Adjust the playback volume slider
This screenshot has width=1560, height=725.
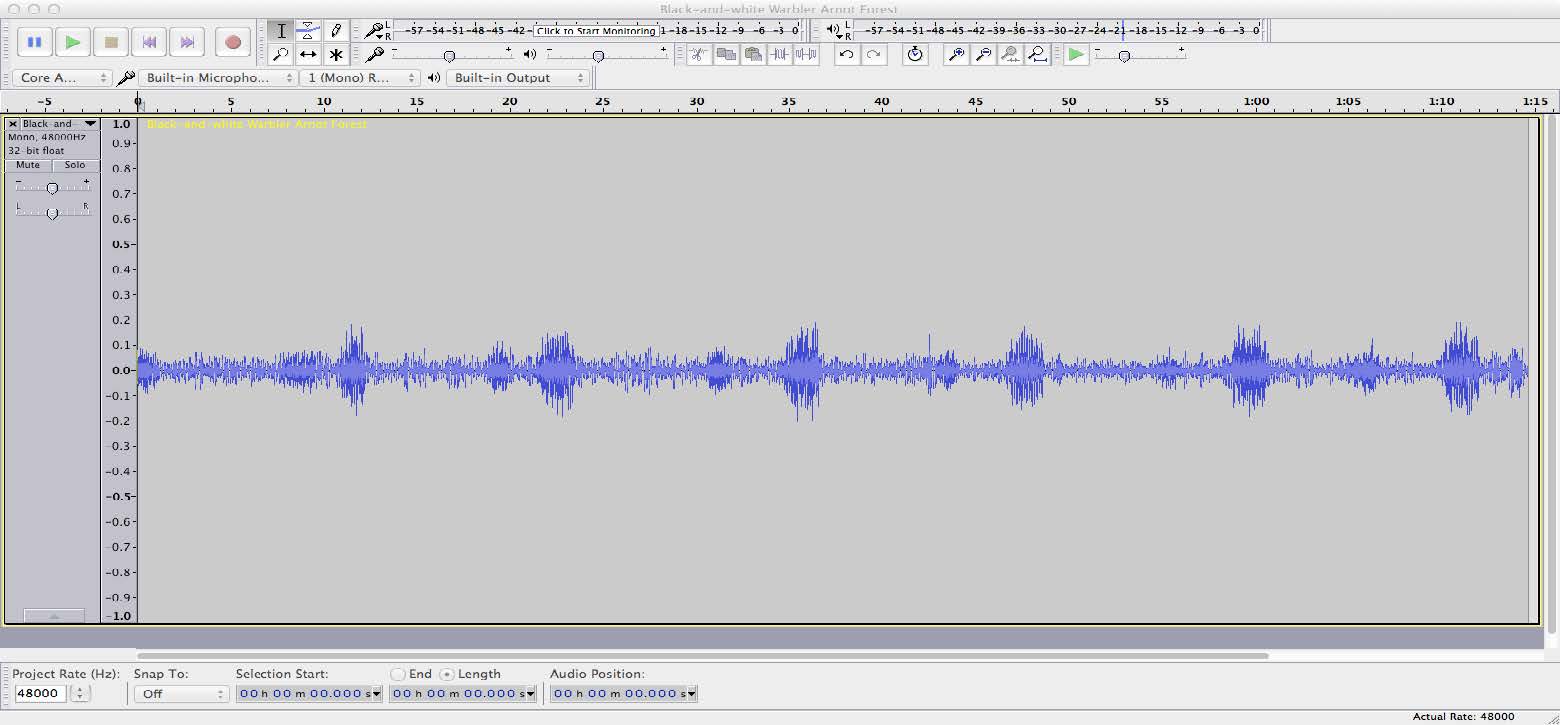click(598, 57)
